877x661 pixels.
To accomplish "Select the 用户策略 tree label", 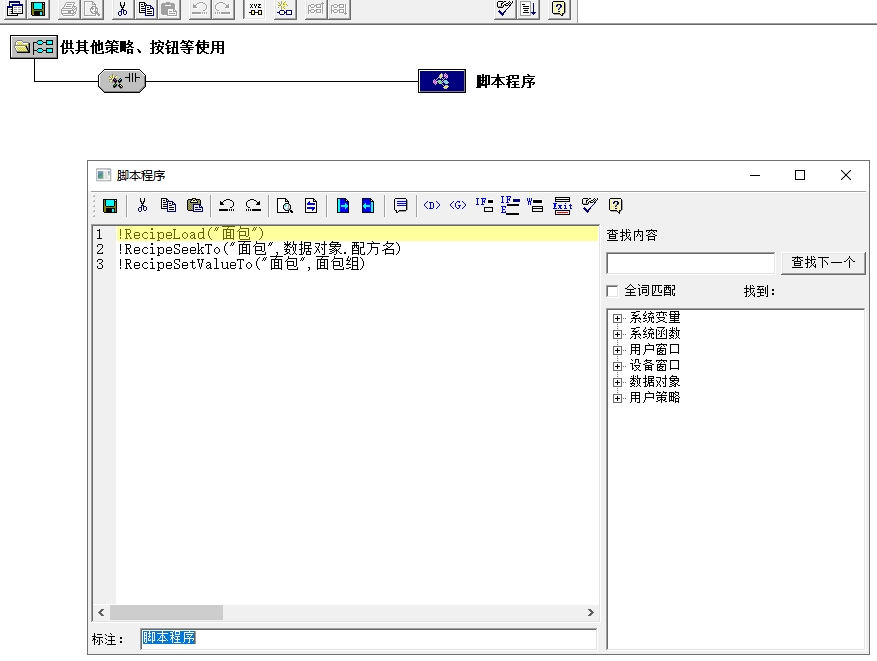I will pyautogui.click(x=655, y=398).
